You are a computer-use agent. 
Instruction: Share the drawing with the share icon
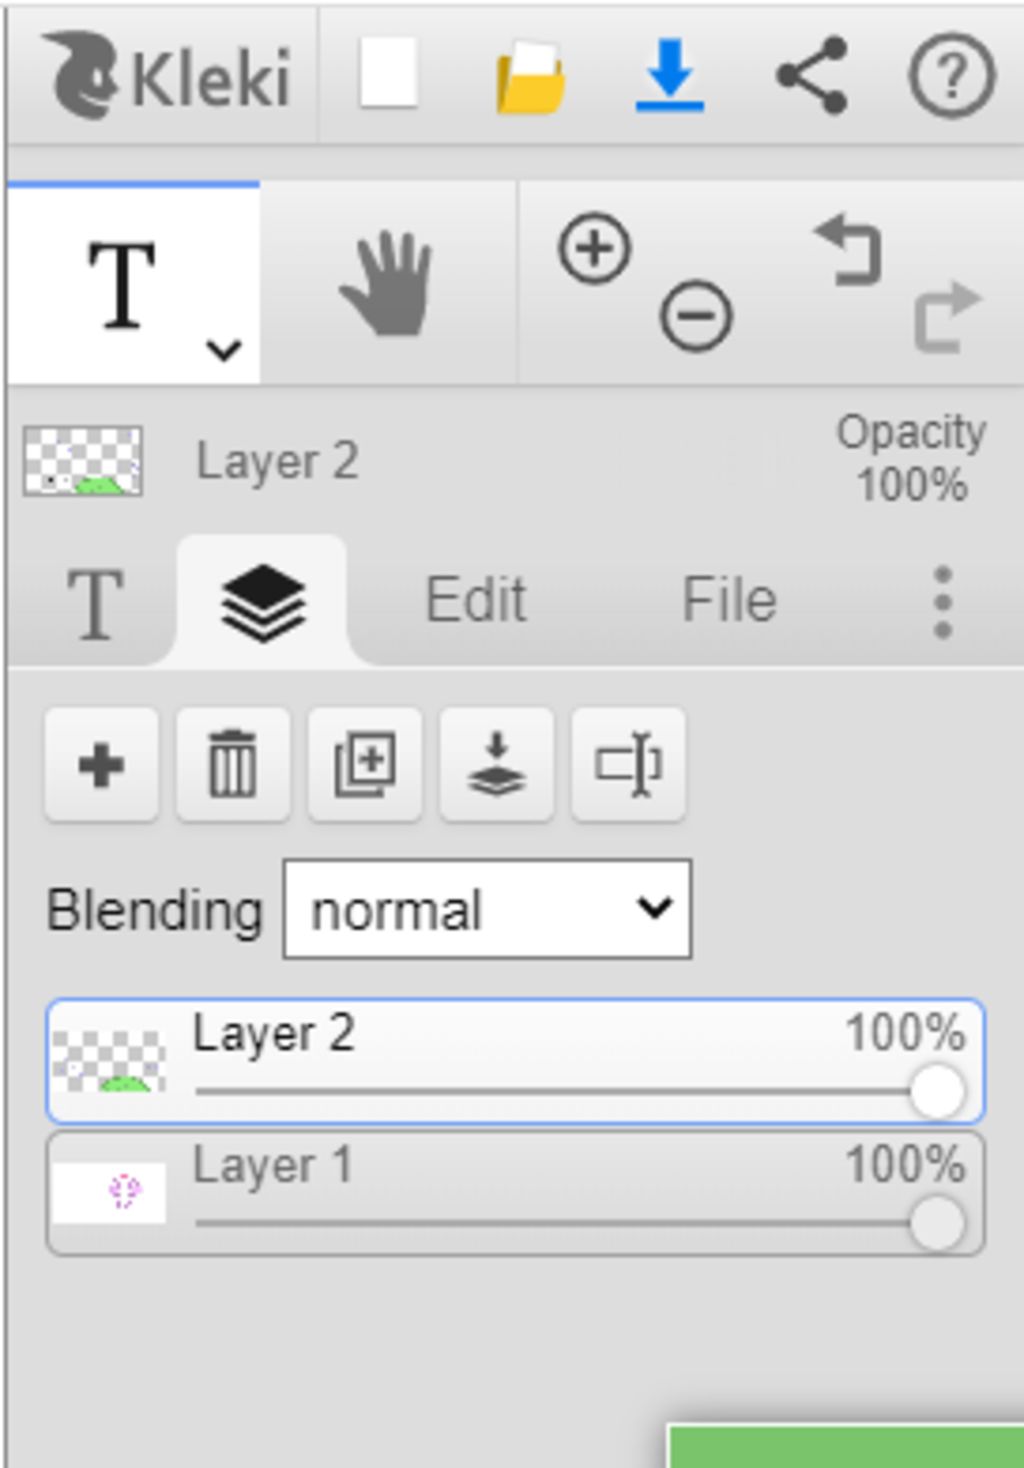pos(812,75)
